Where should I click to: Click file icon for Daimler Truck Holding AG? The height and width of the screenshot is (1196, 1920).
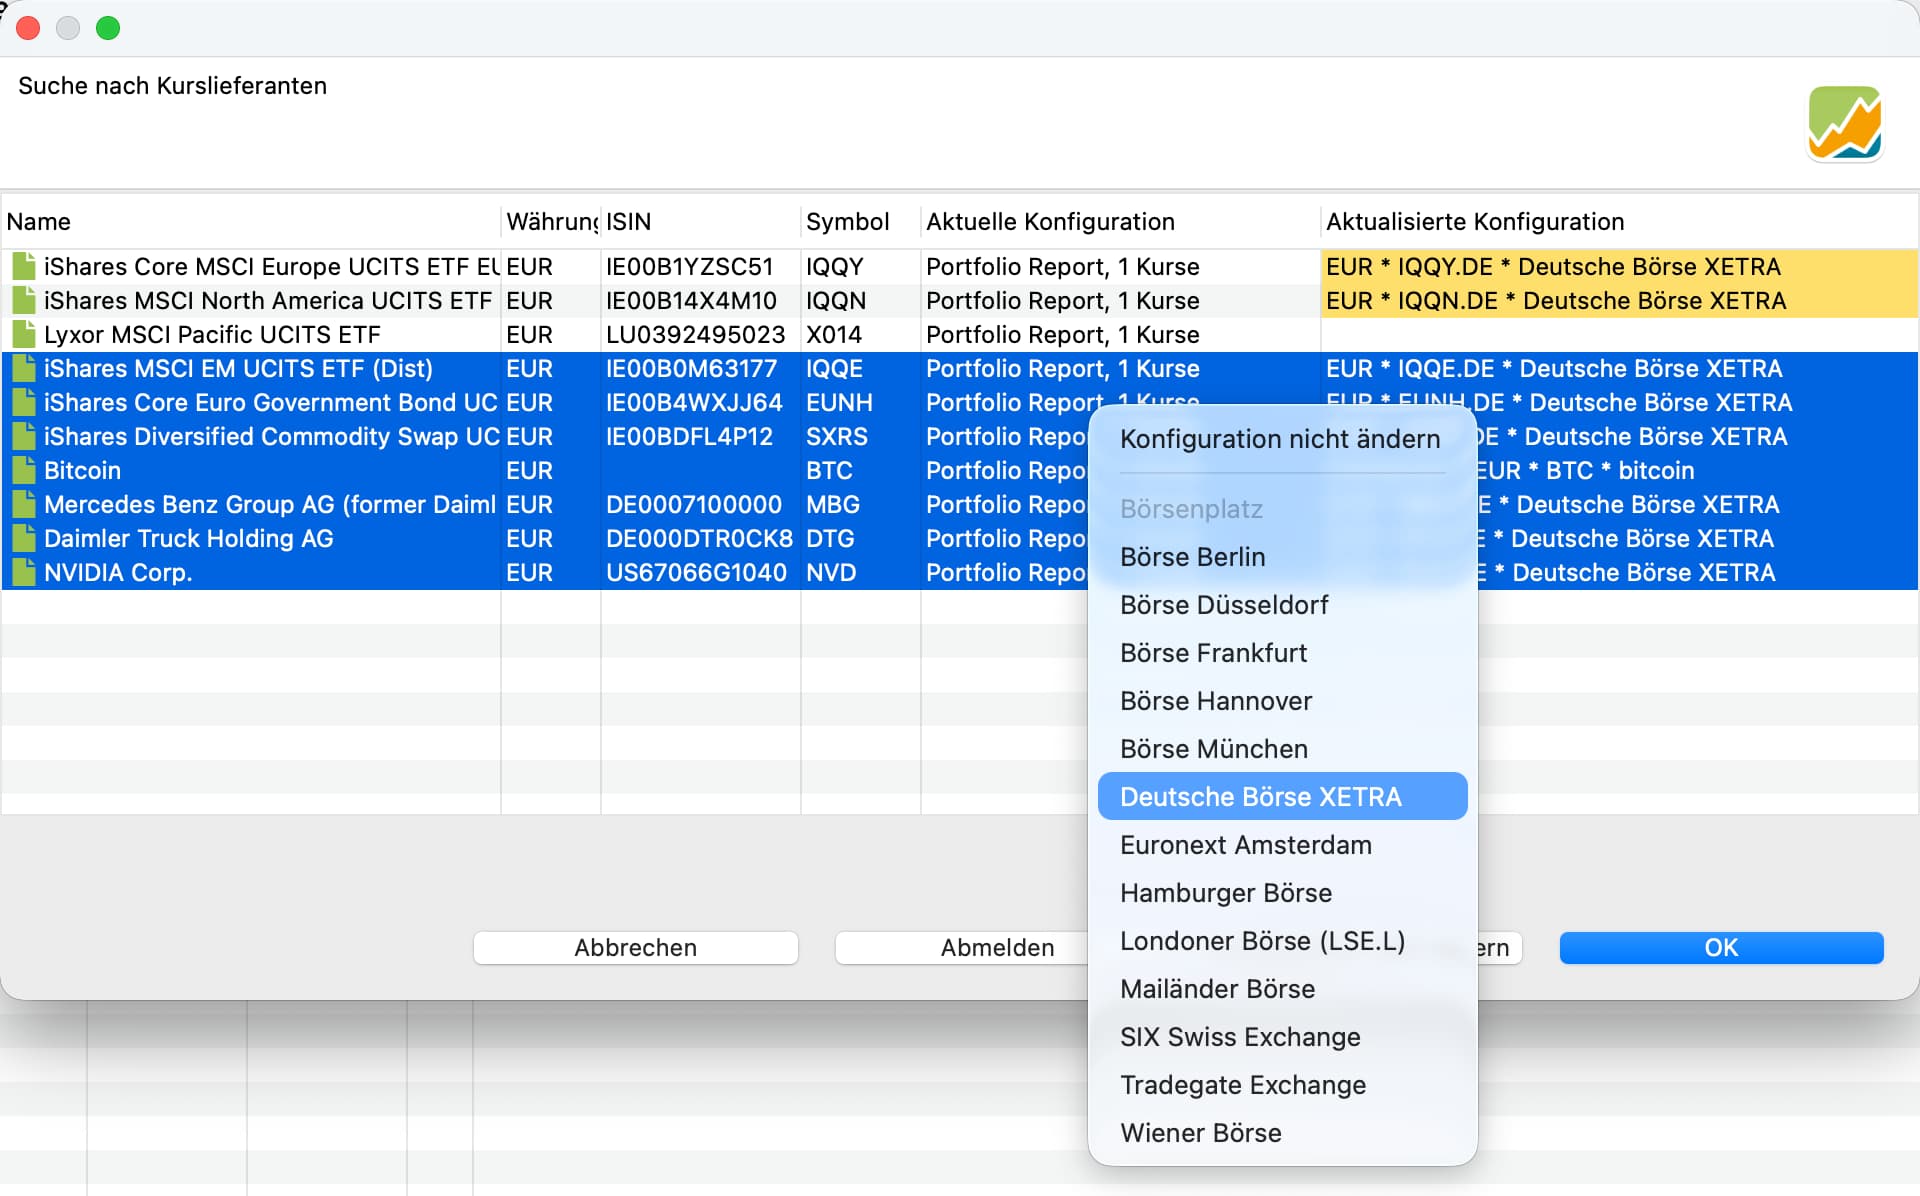click(x=24, y=538)
